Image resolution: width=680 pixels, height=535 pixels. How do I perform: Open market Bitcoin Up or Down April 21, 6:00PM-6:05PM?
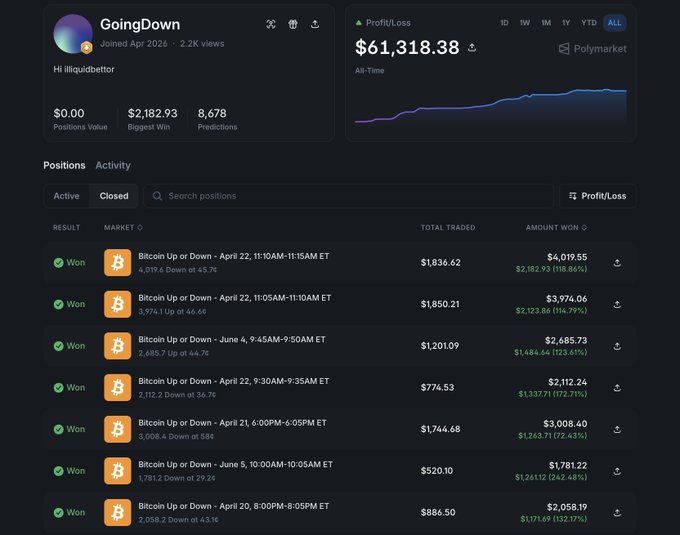[x=232, y=423]
